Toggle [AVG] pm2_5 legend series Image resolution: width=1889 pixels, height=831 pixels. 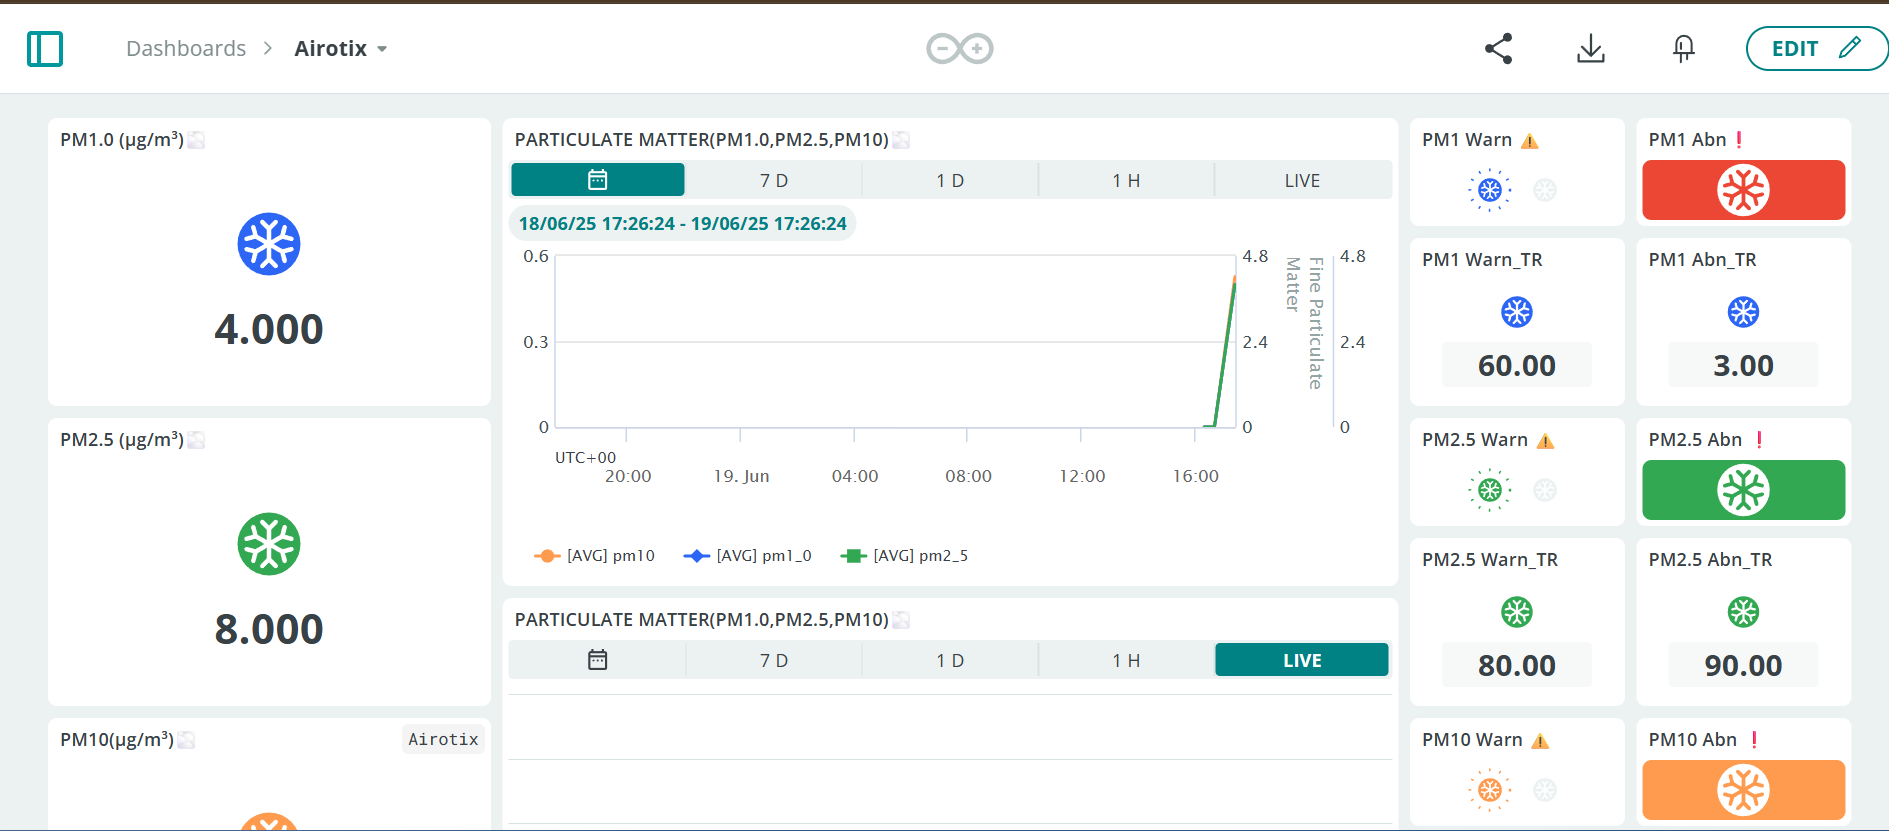pyautogui.click(x=905, y=556)
